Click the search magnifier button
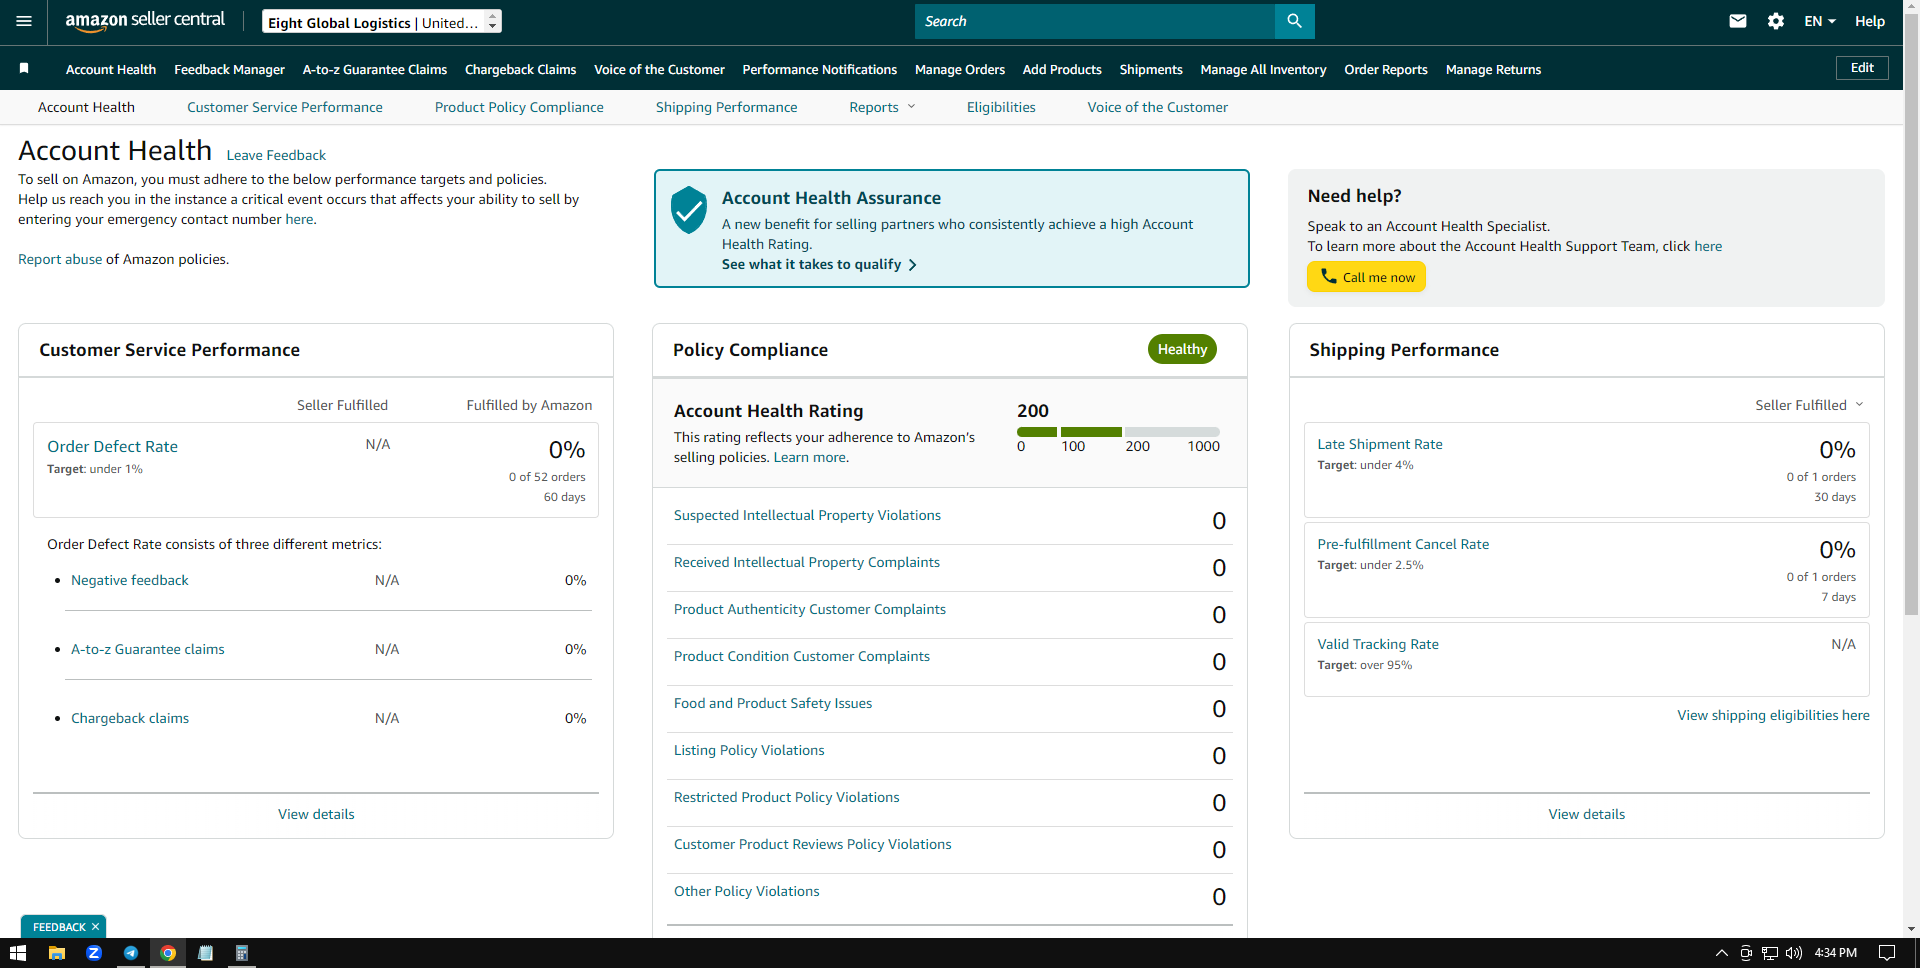Viewport: 1920px width, 968px height. point(1294,21)
